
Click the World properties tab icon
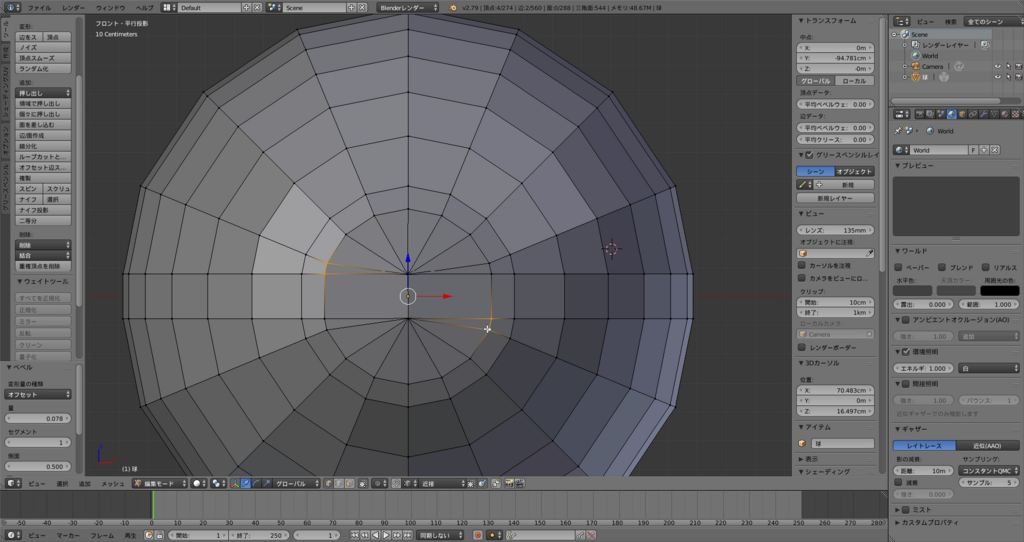click(x=950, y=114)
